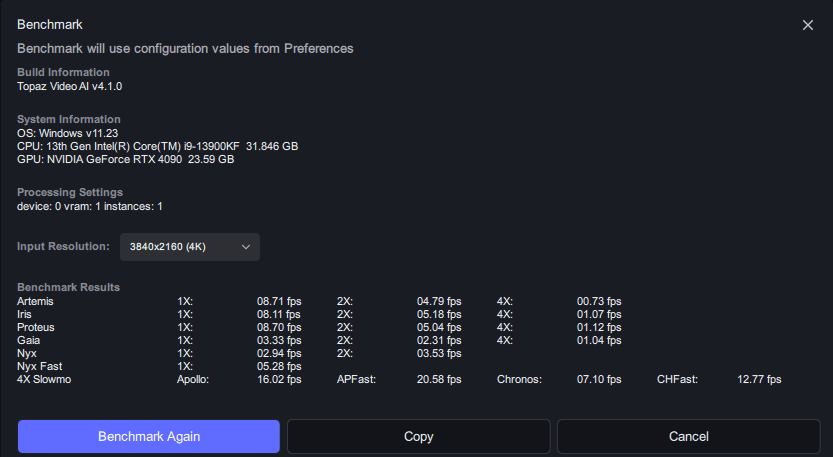Select the Proteus 1X result 08.70 fps
833x457 pixels.
coord(279,327)
